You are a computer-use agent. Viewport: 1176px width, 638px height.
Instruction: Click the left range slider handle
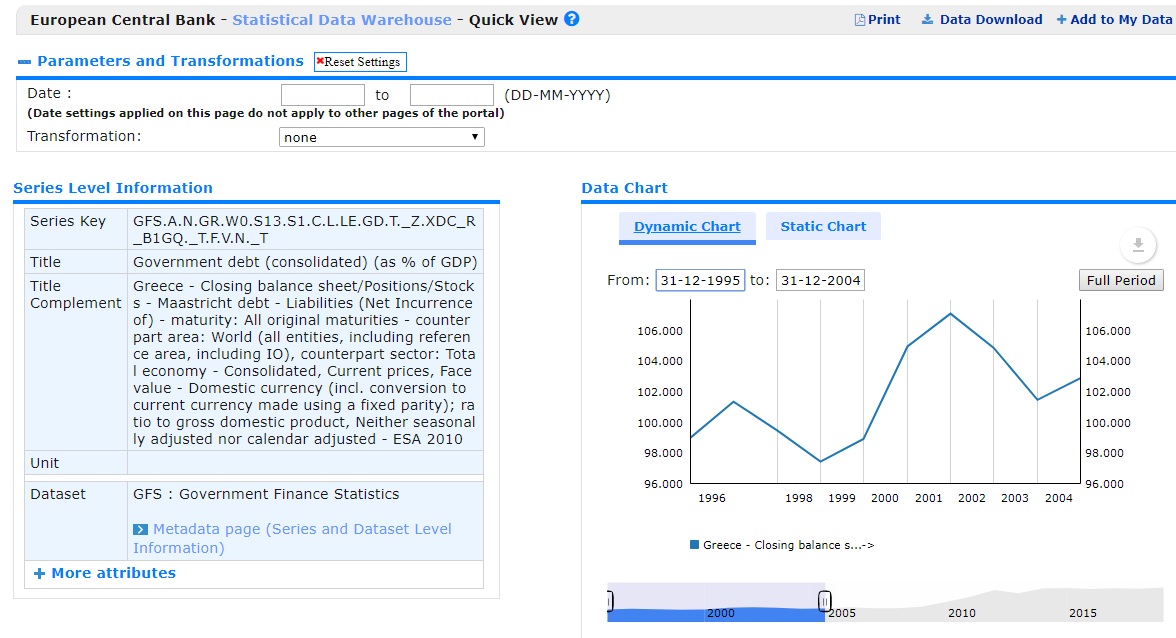coord(610,601)
